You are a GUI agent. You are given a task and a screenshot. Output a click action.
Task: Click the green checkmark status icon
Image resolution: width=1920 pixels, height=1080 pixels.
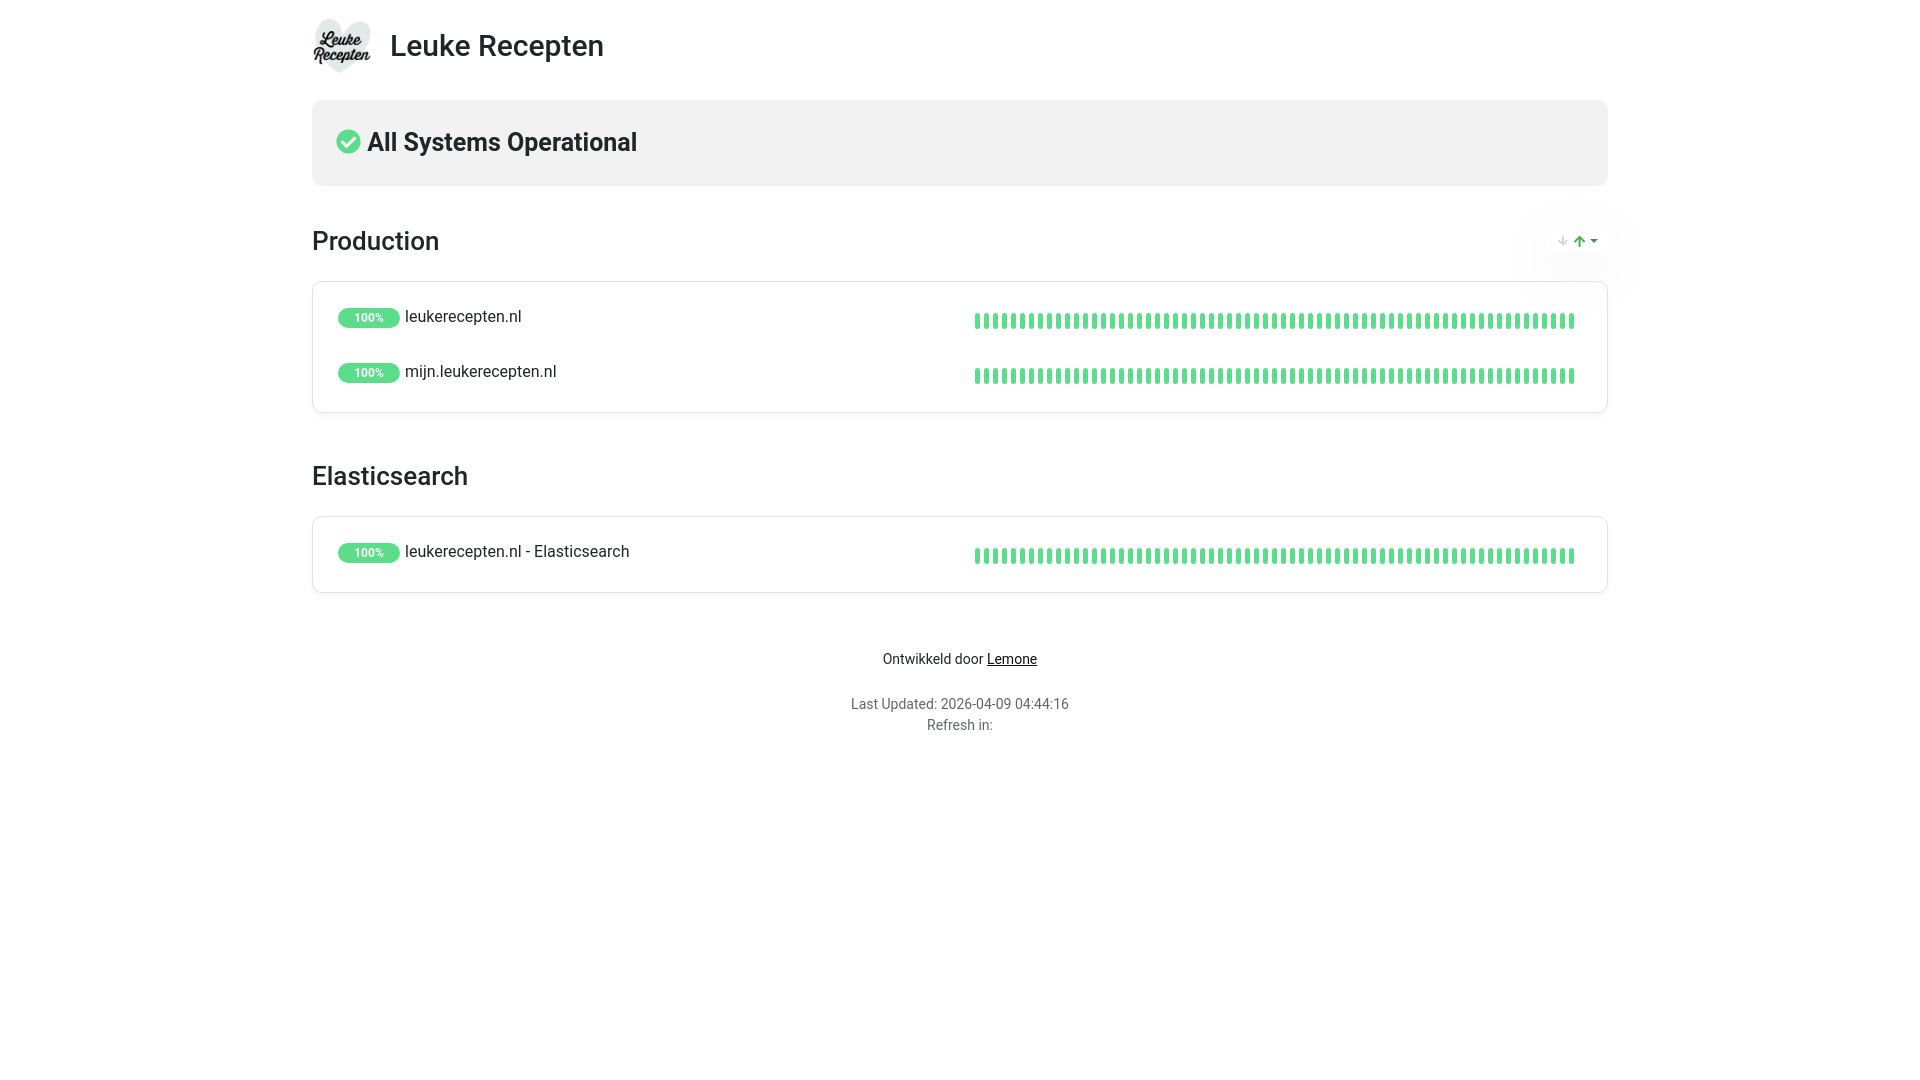[x=348, y=142]
